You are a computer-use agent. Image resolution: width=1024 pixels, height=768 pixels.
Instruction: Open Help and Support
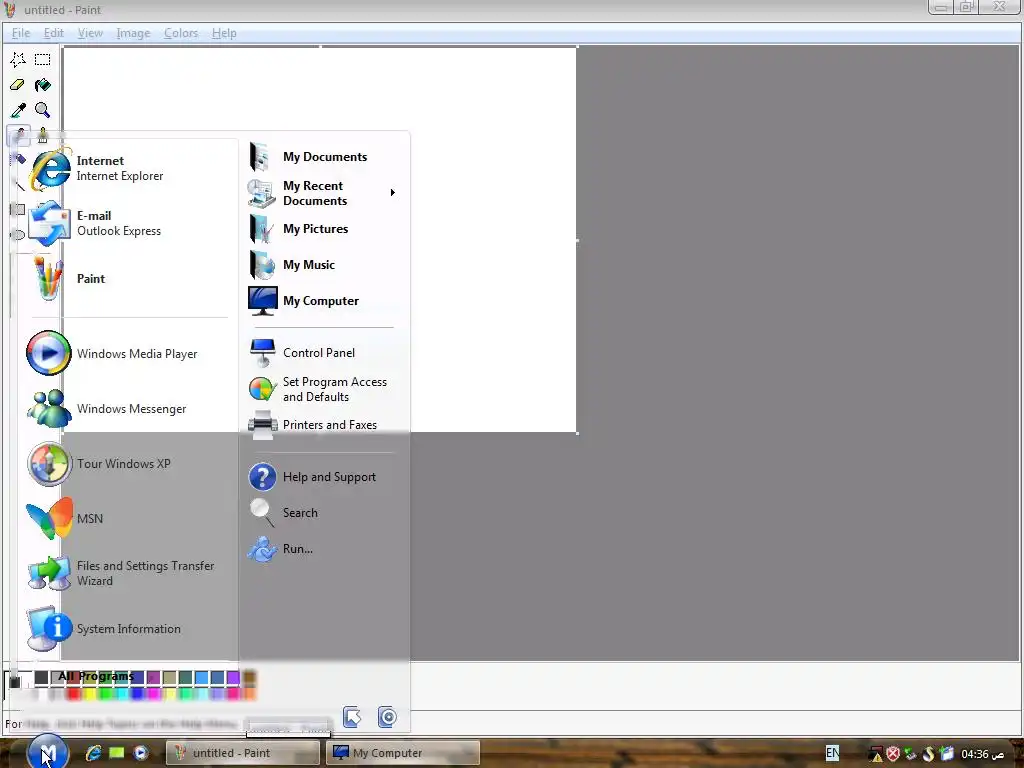pyautogui.click(x=323, y=477)
